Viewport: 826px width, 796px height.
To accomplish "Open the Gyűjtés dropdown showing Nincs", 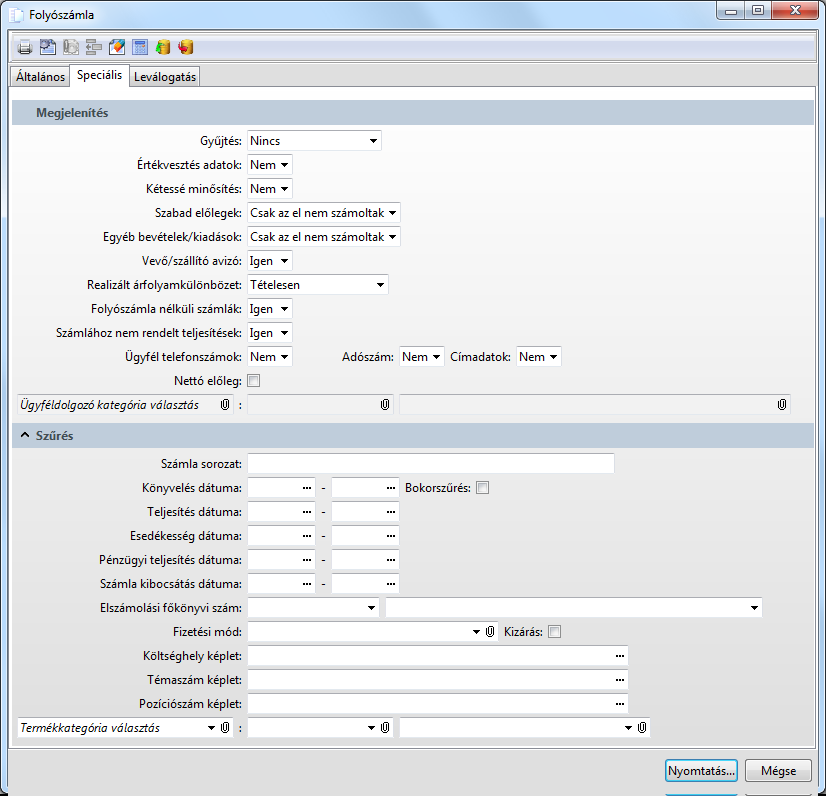I will click(314, 141).
